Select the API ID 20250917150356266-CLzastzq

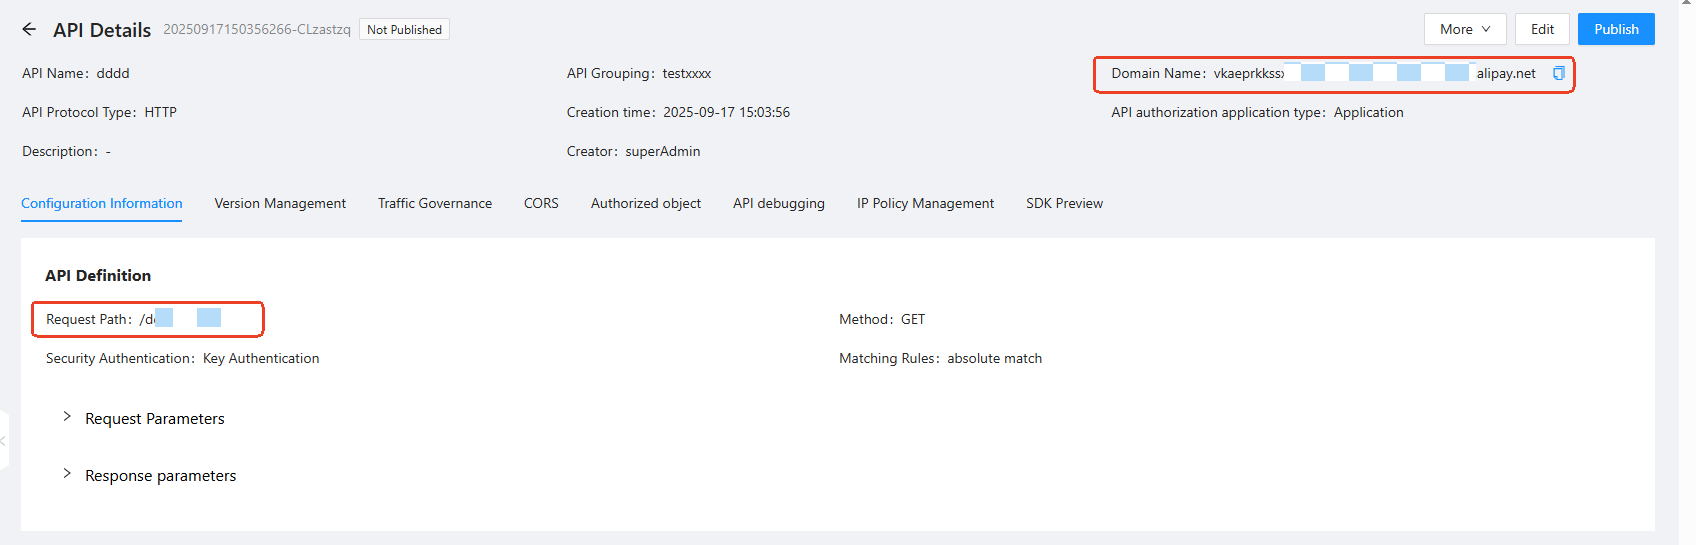tap(257, 29)
